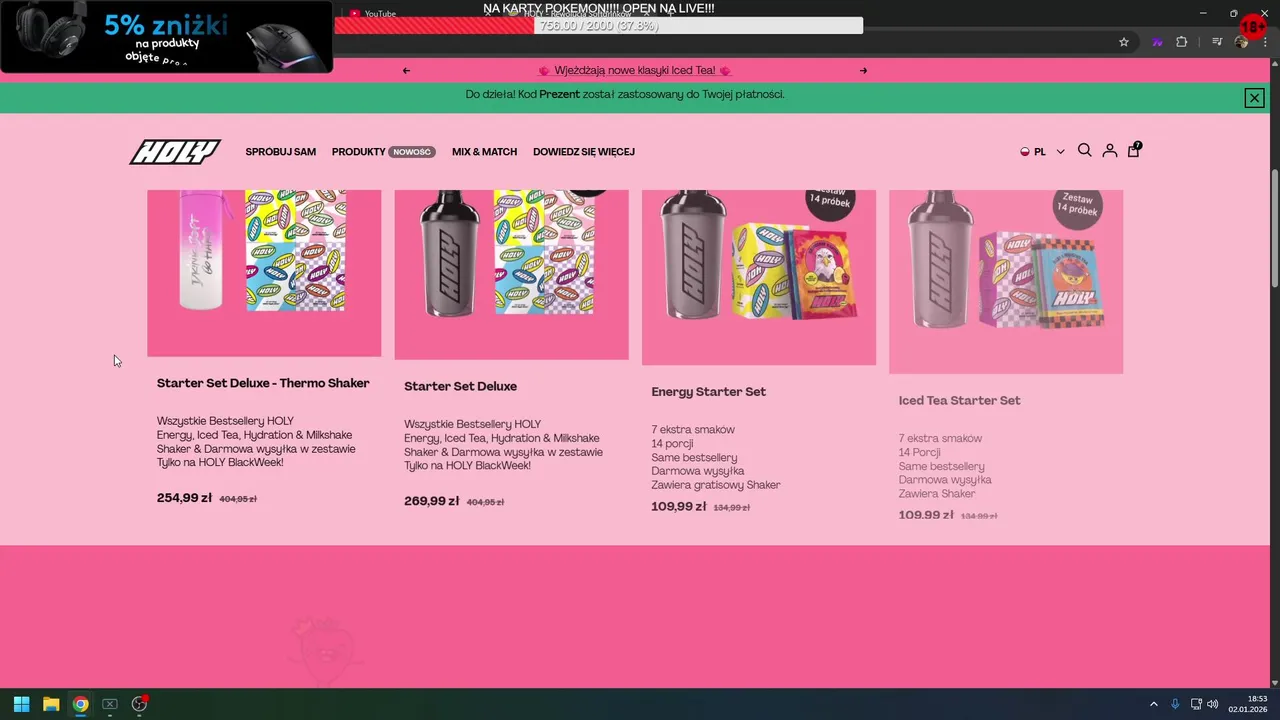Open the DOWIEDZ SIĘ WIĘCEJ menu

[x=584, y=152]
